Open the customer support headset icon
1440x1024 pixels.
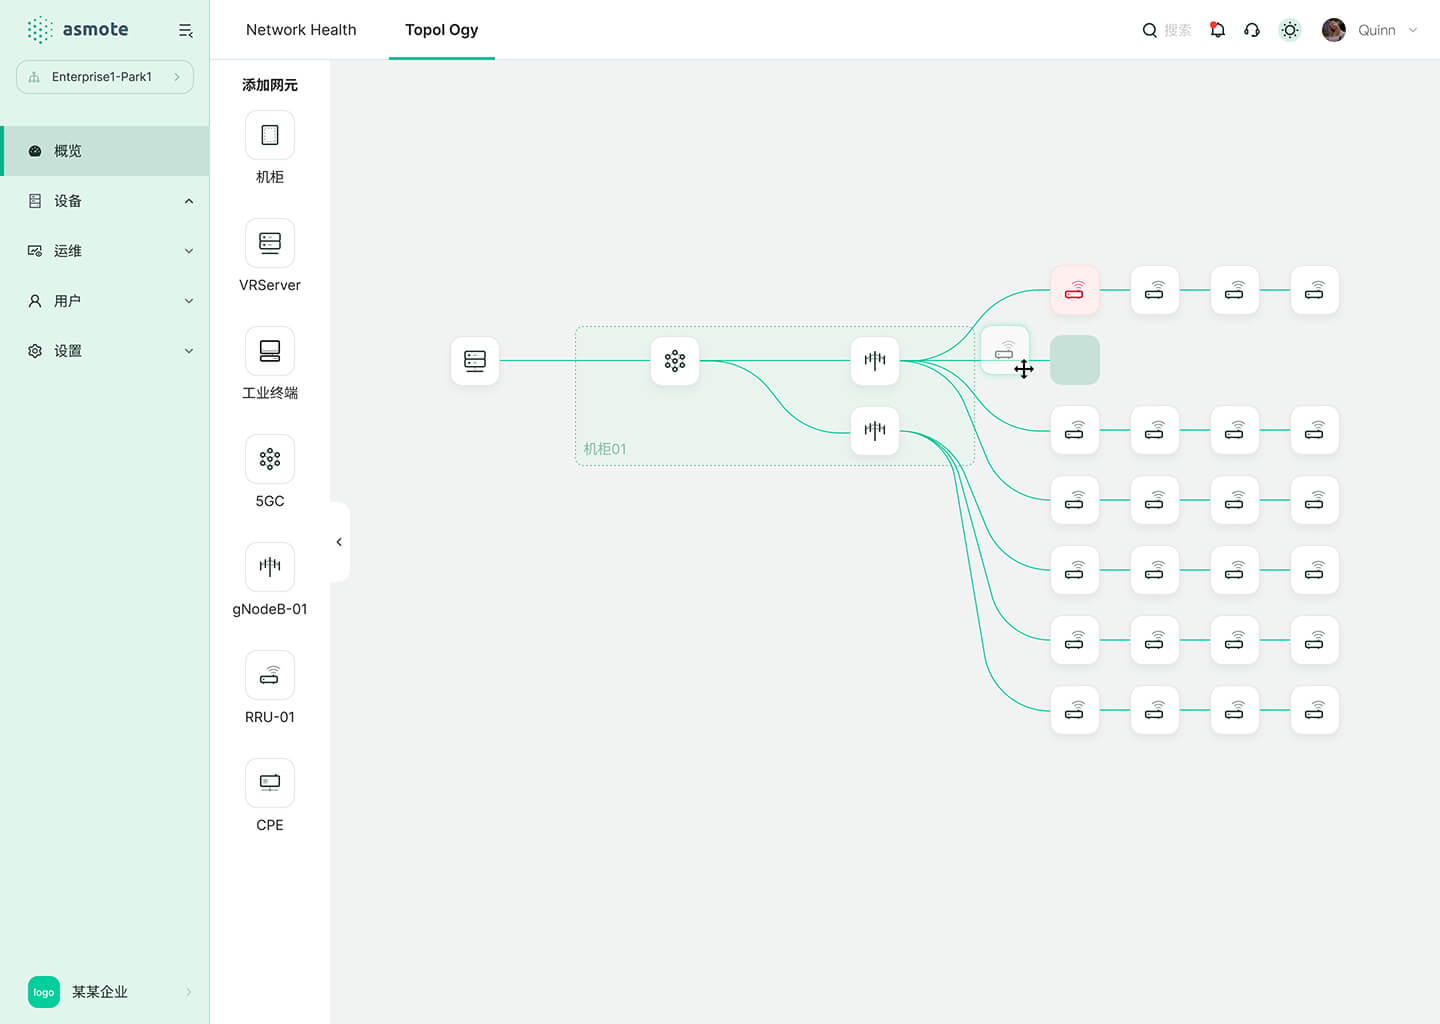[x=1252, y=30]
